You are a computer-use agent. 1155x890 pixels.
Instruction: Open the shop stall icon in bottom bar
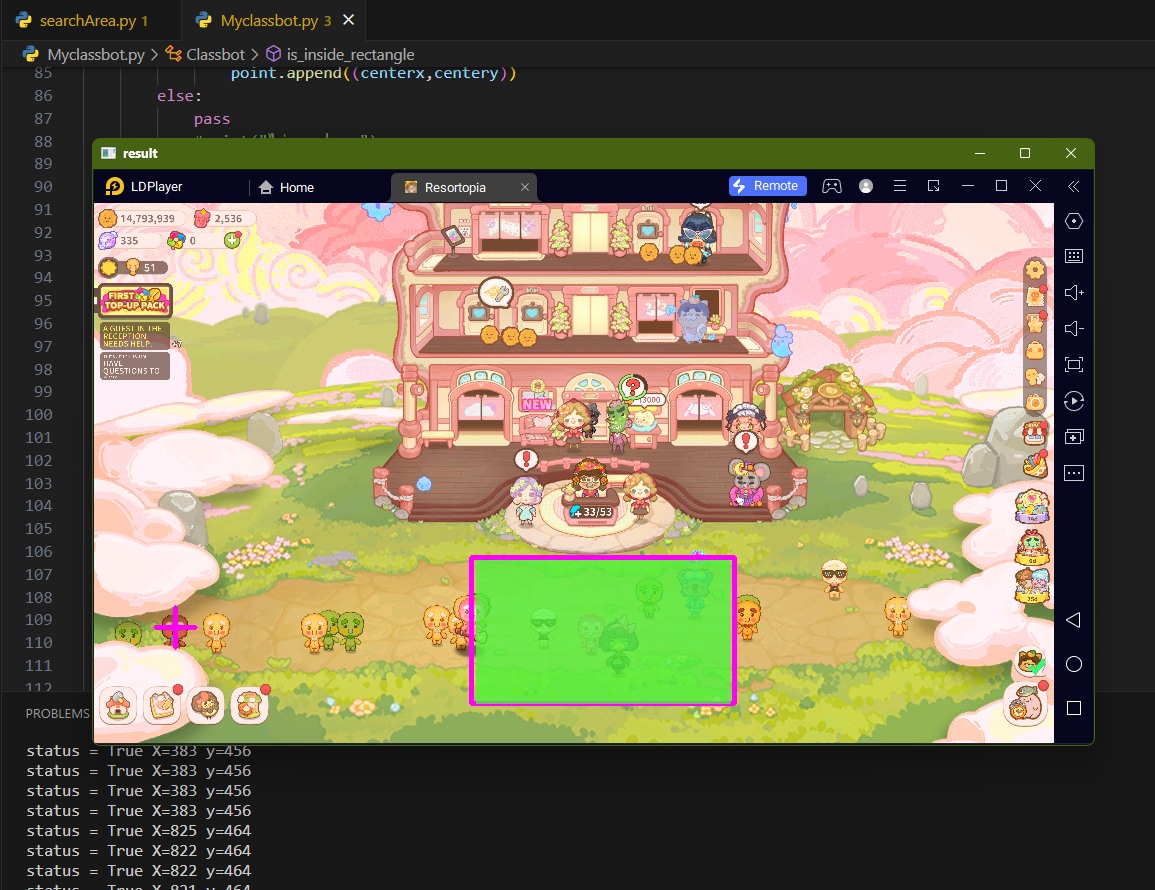249,706
